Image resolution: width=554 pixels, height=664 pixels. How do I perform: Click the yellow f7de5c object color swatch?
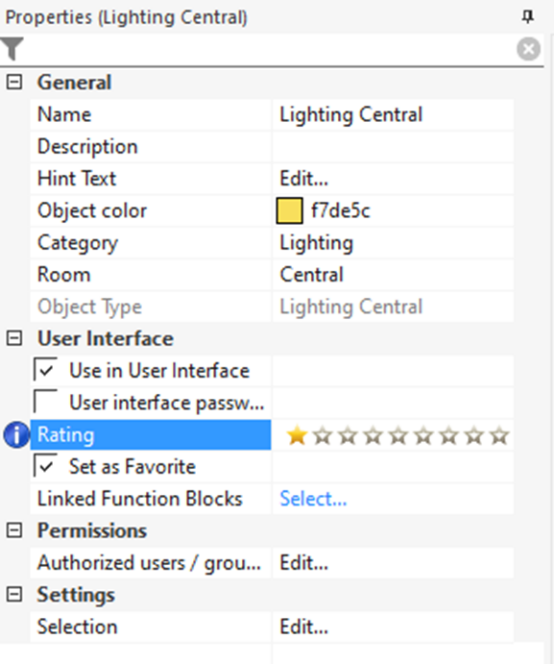tap(289, 210)
